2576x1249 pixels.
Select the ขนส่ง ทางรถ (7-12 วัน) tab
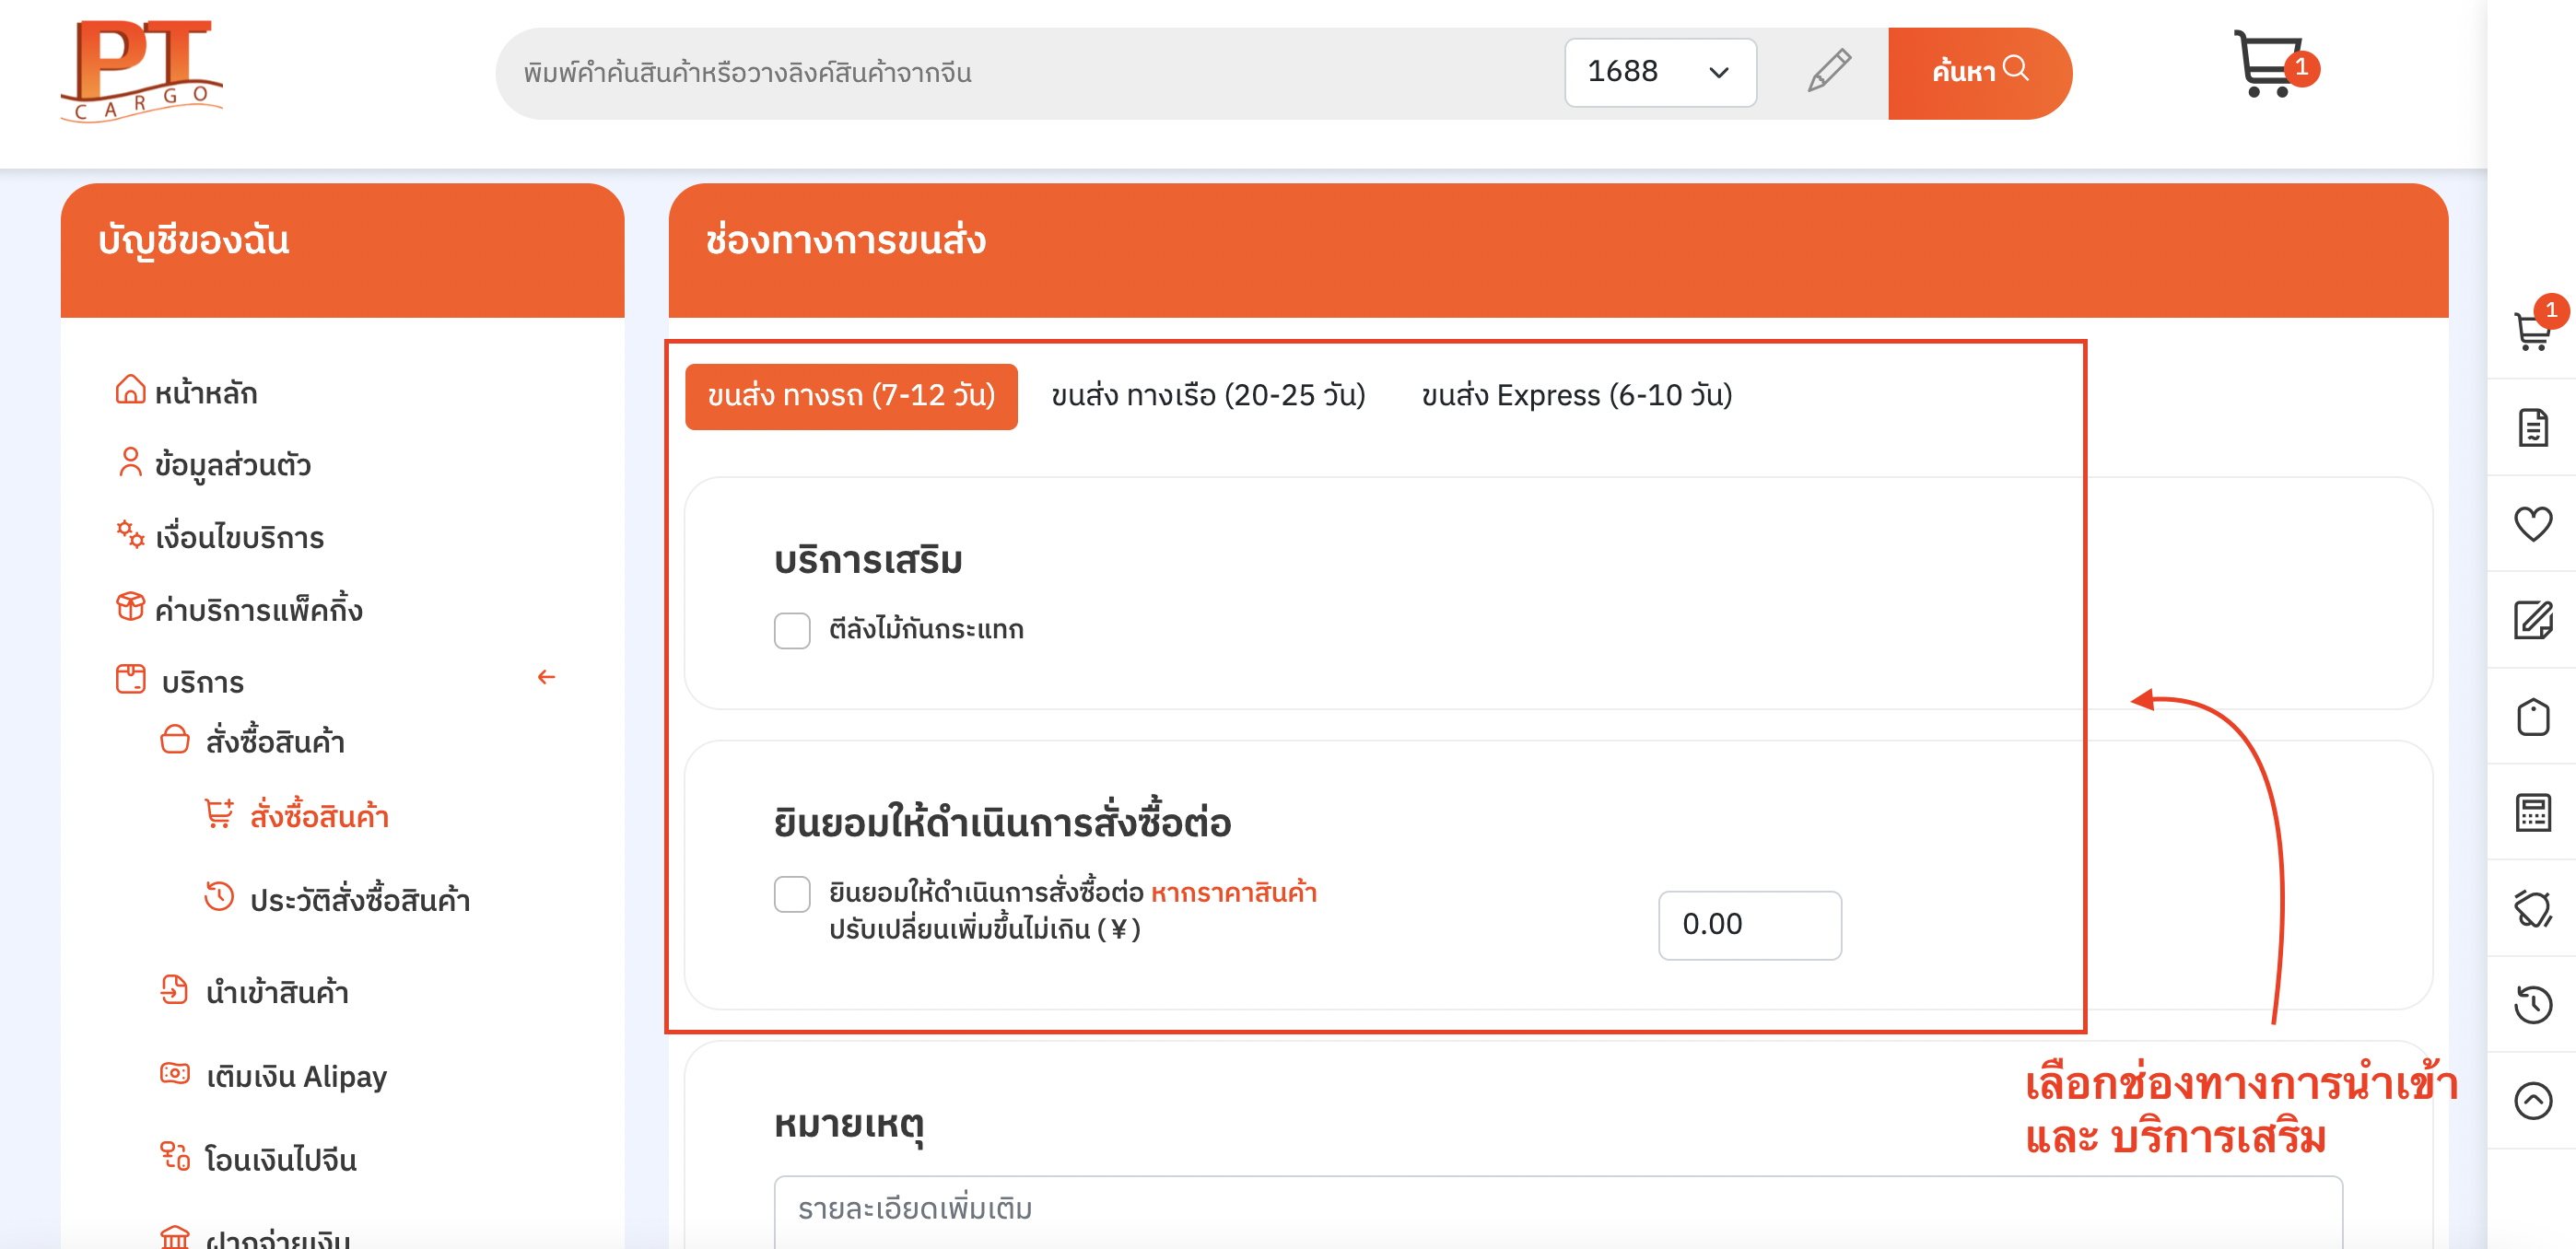click(851, 396)
